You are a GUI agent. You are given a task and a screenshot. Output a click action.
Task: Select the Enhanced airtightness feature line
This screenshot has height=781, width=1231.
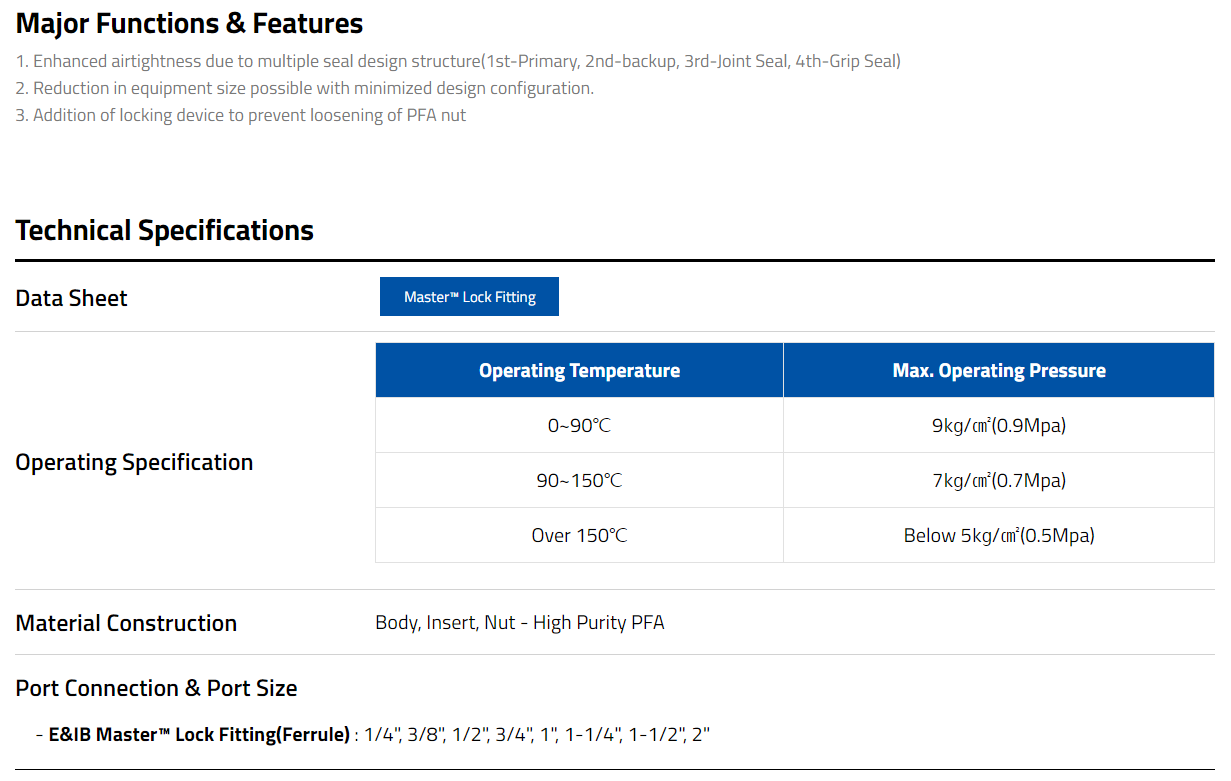[458, 61]
